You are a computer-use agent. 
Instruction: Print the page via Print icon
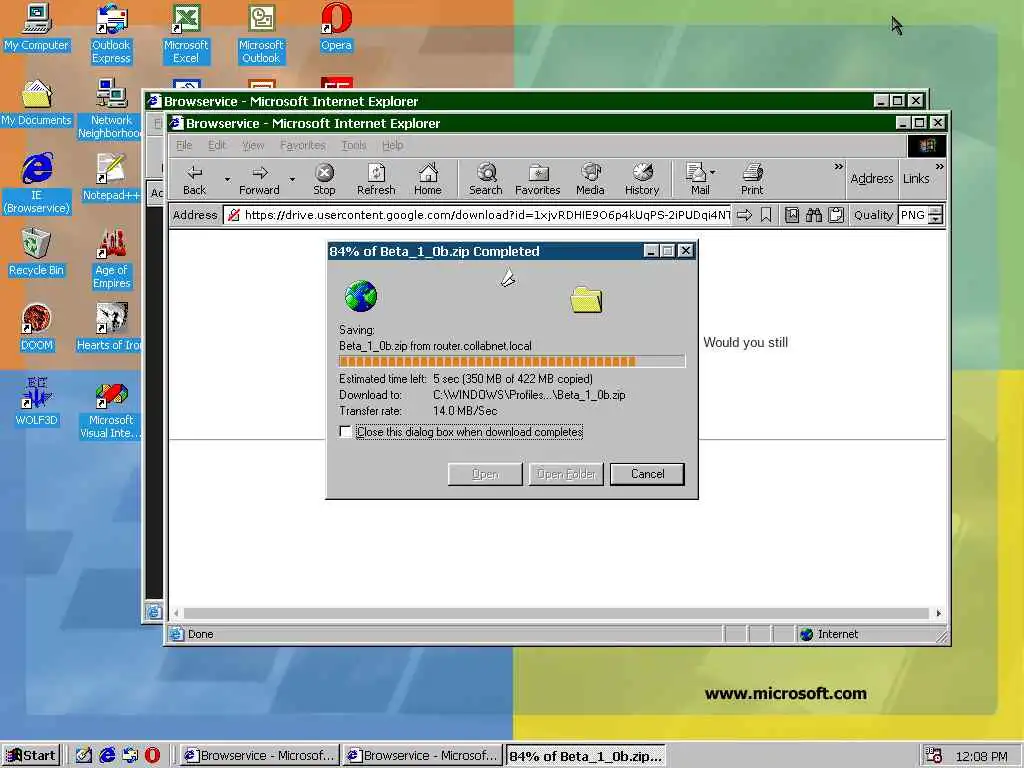point(752,180)
